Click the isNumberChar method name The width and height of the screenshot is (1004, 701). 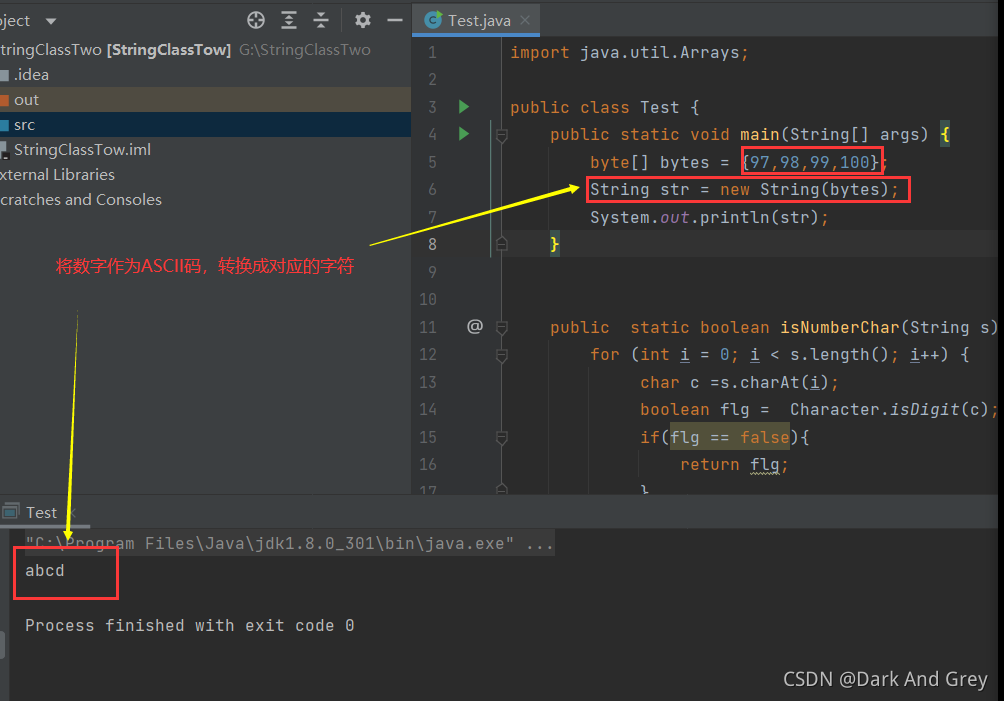tap(839, 327)
